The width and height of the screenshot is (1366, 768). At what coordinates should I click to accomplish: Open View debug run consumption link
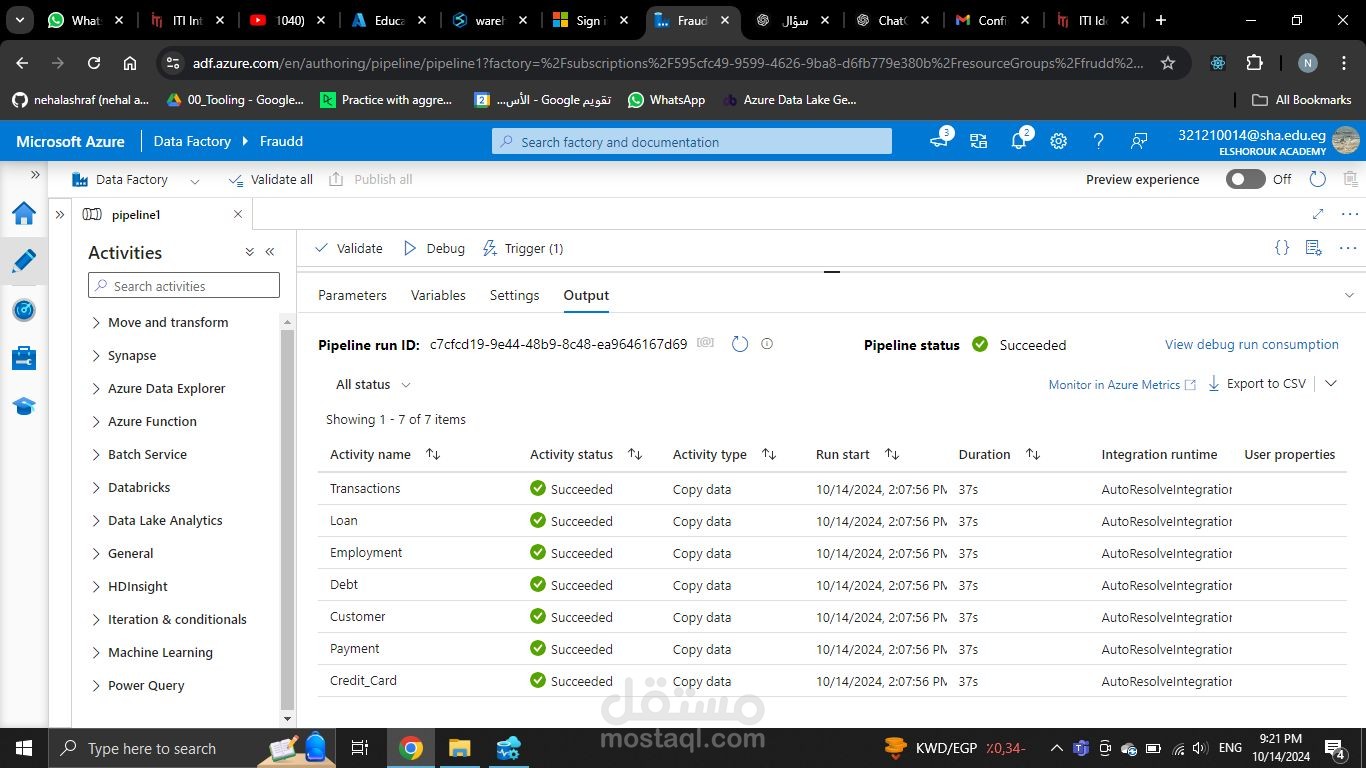(x=1252, y=344)
